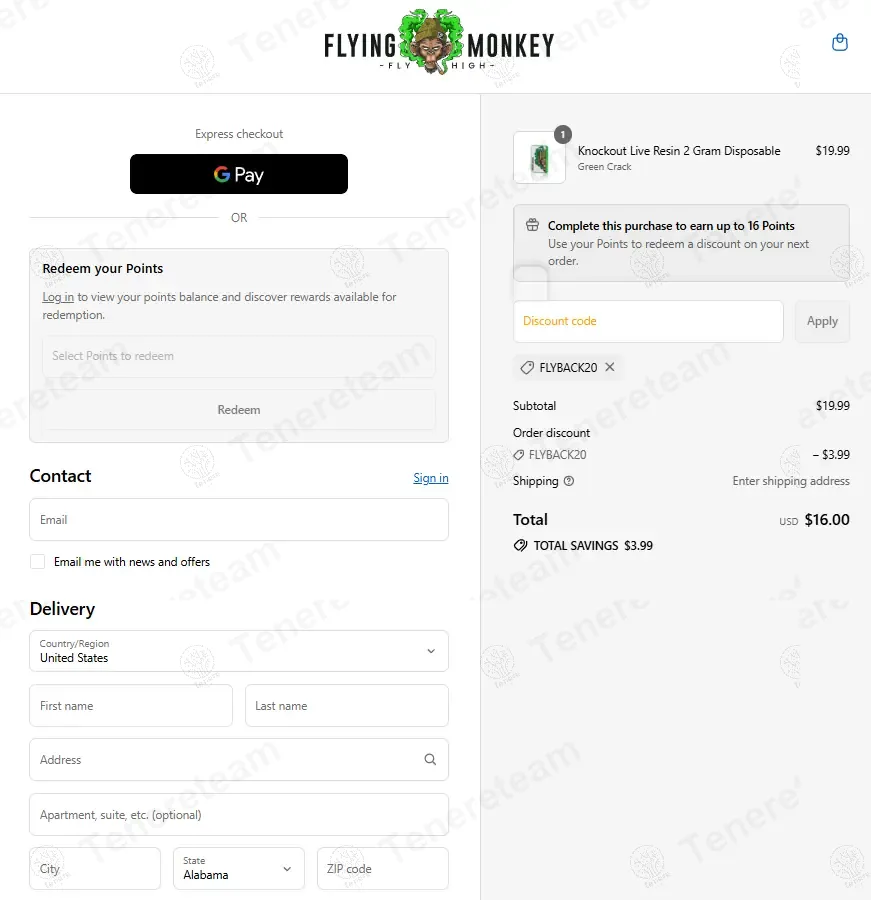The width and height of the screenshot is (871, 900).
Task: Click into the Email contact field
Action: pyautogui.click(x=239, y=520)
